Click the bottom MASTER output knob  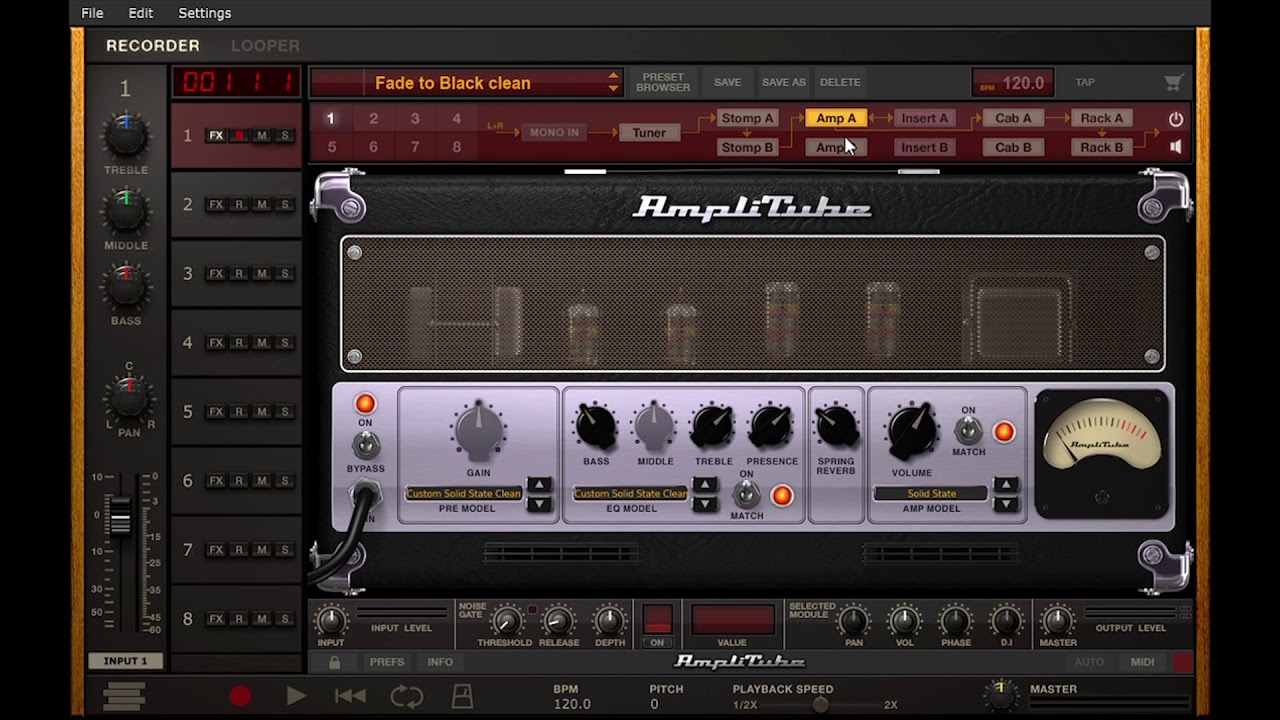pyautogui.click(x=1058, y=621)
